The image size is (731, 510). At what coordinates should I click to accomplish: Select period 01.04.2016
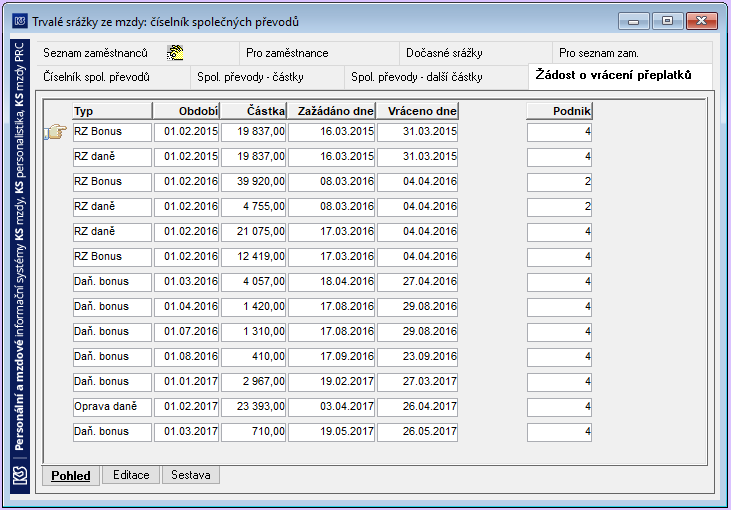coord(186,307)
